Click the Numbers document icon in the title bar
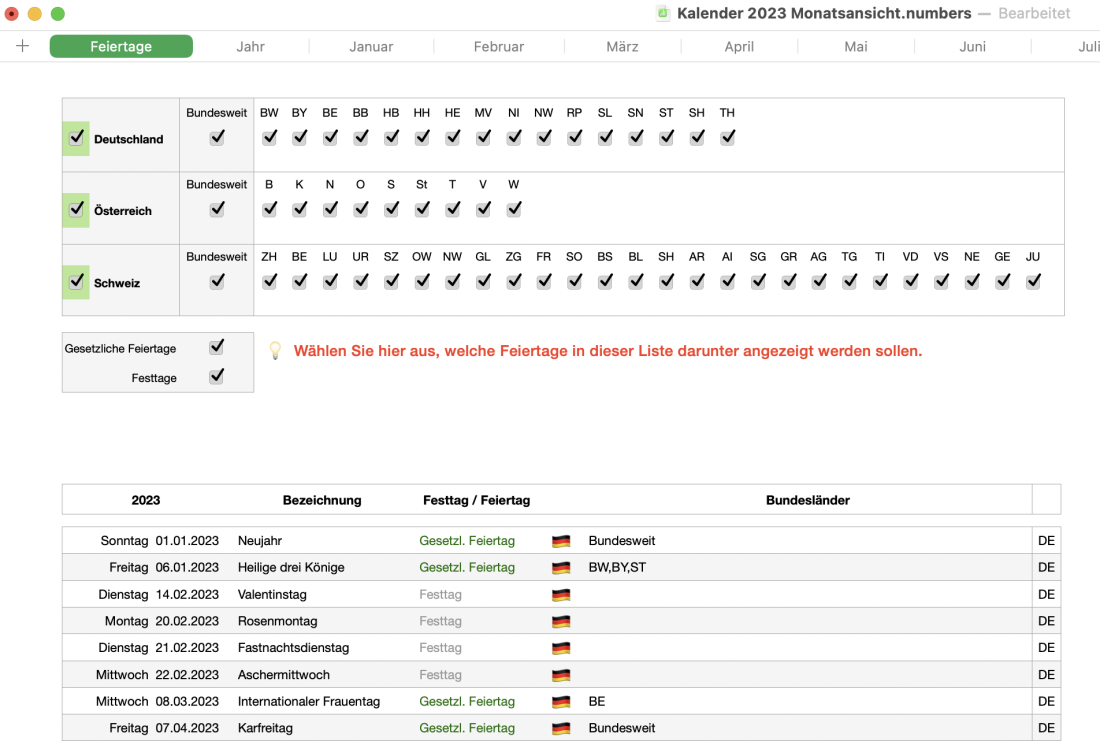The height and width of the screenshot is (741, 1100). 663,13
